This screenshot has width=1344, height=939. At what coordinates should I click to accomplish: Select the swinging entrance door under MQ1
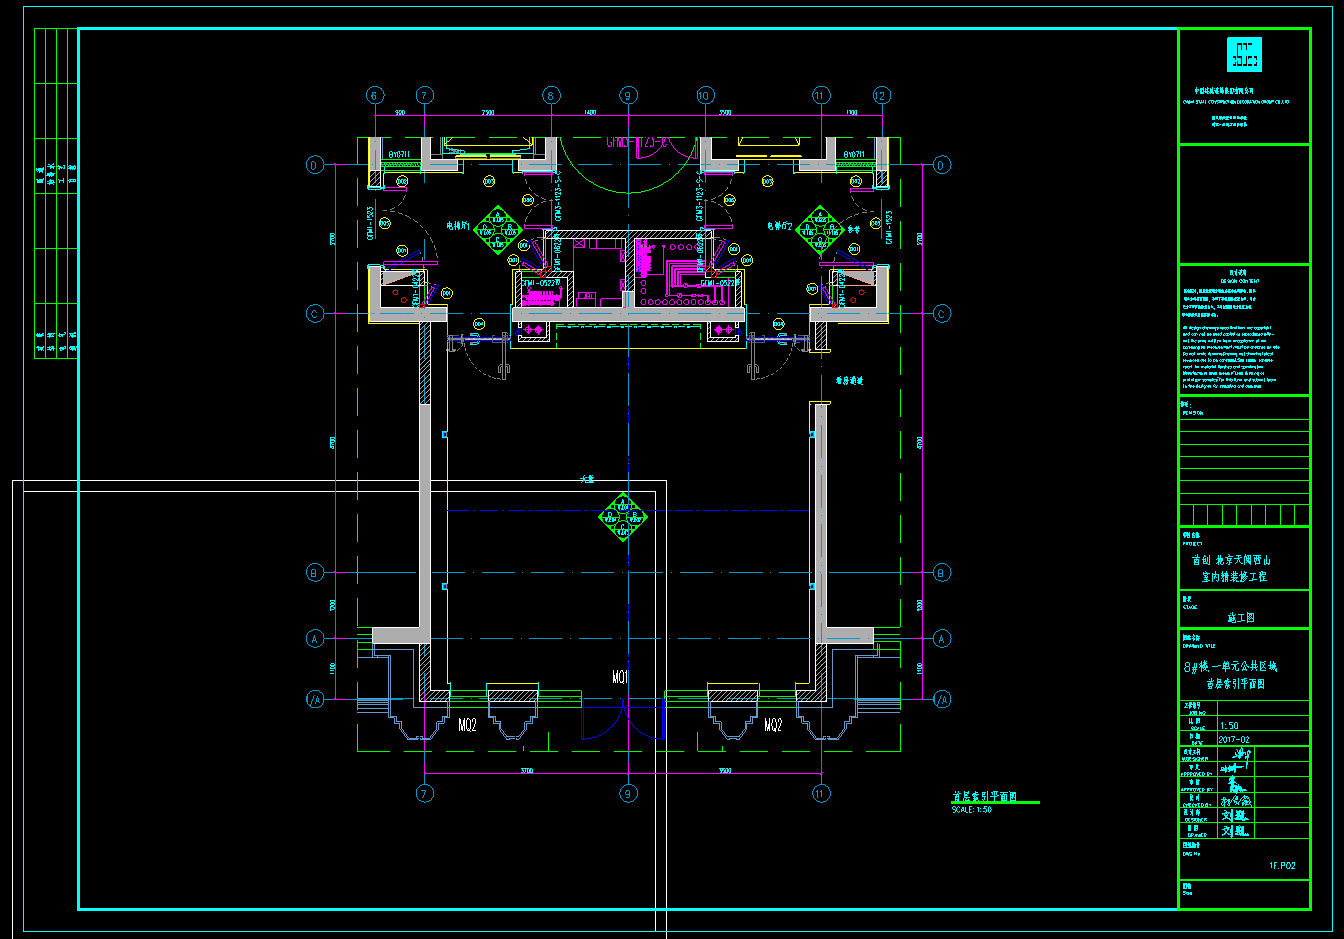coord(622,719)
